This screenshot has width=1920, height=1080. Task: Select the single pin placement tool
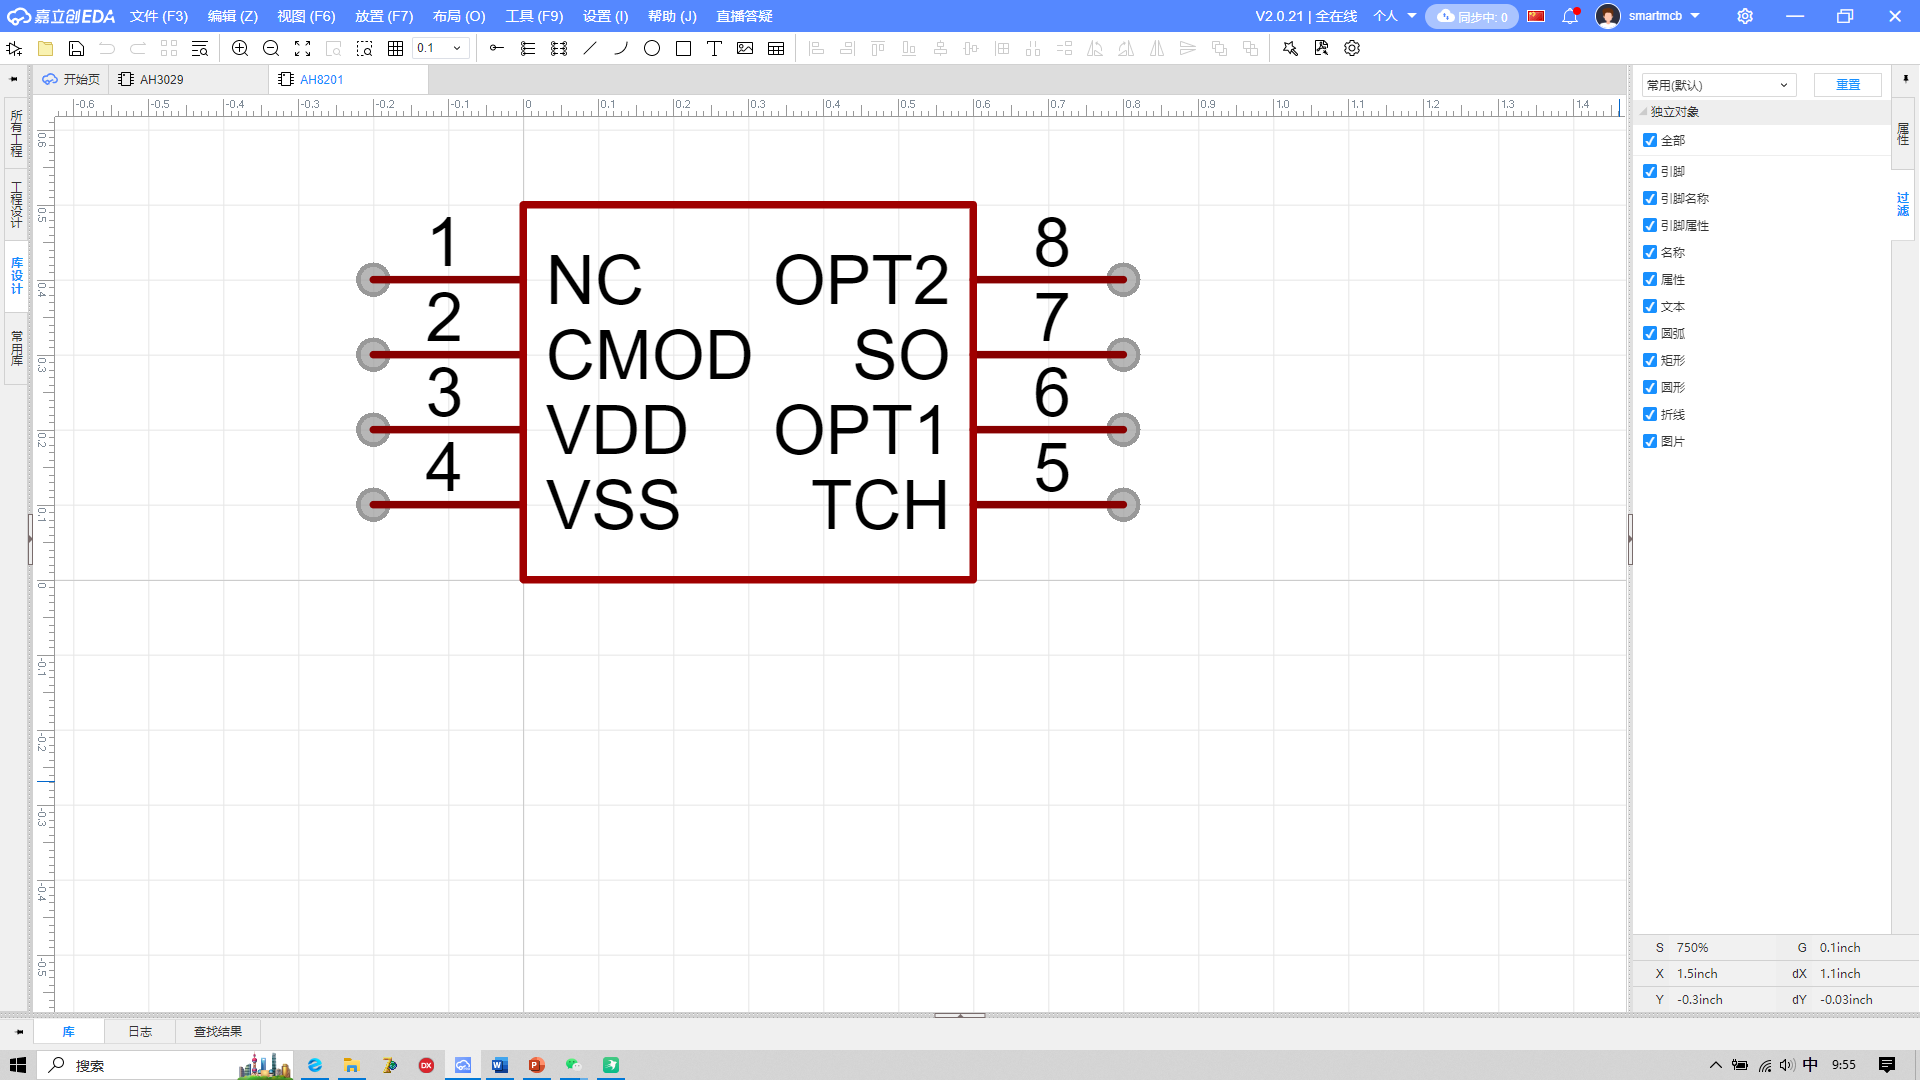[497, 48]
